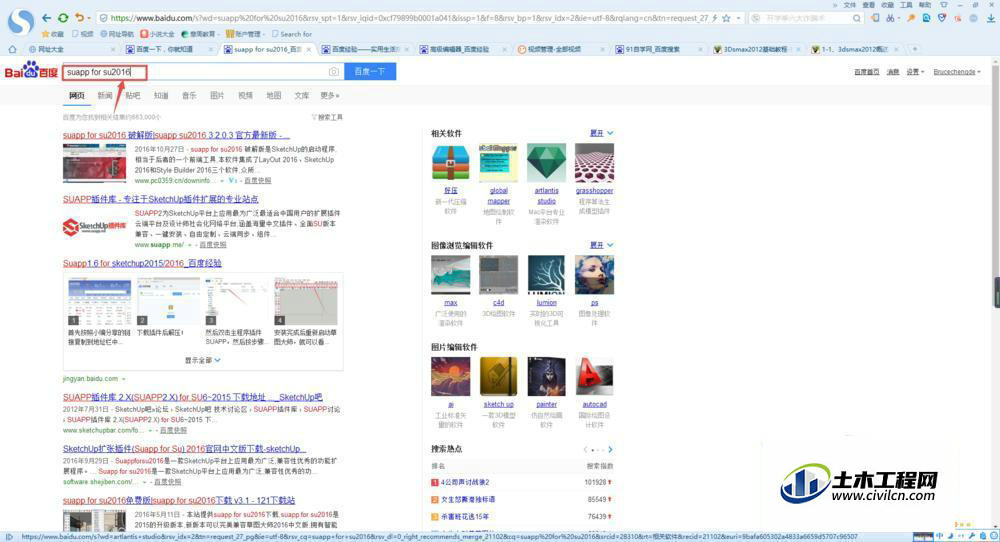Click the home icon left of tabs
Image resolution: width=1000 pixels, height=542 pixels.
click(12, 49)
